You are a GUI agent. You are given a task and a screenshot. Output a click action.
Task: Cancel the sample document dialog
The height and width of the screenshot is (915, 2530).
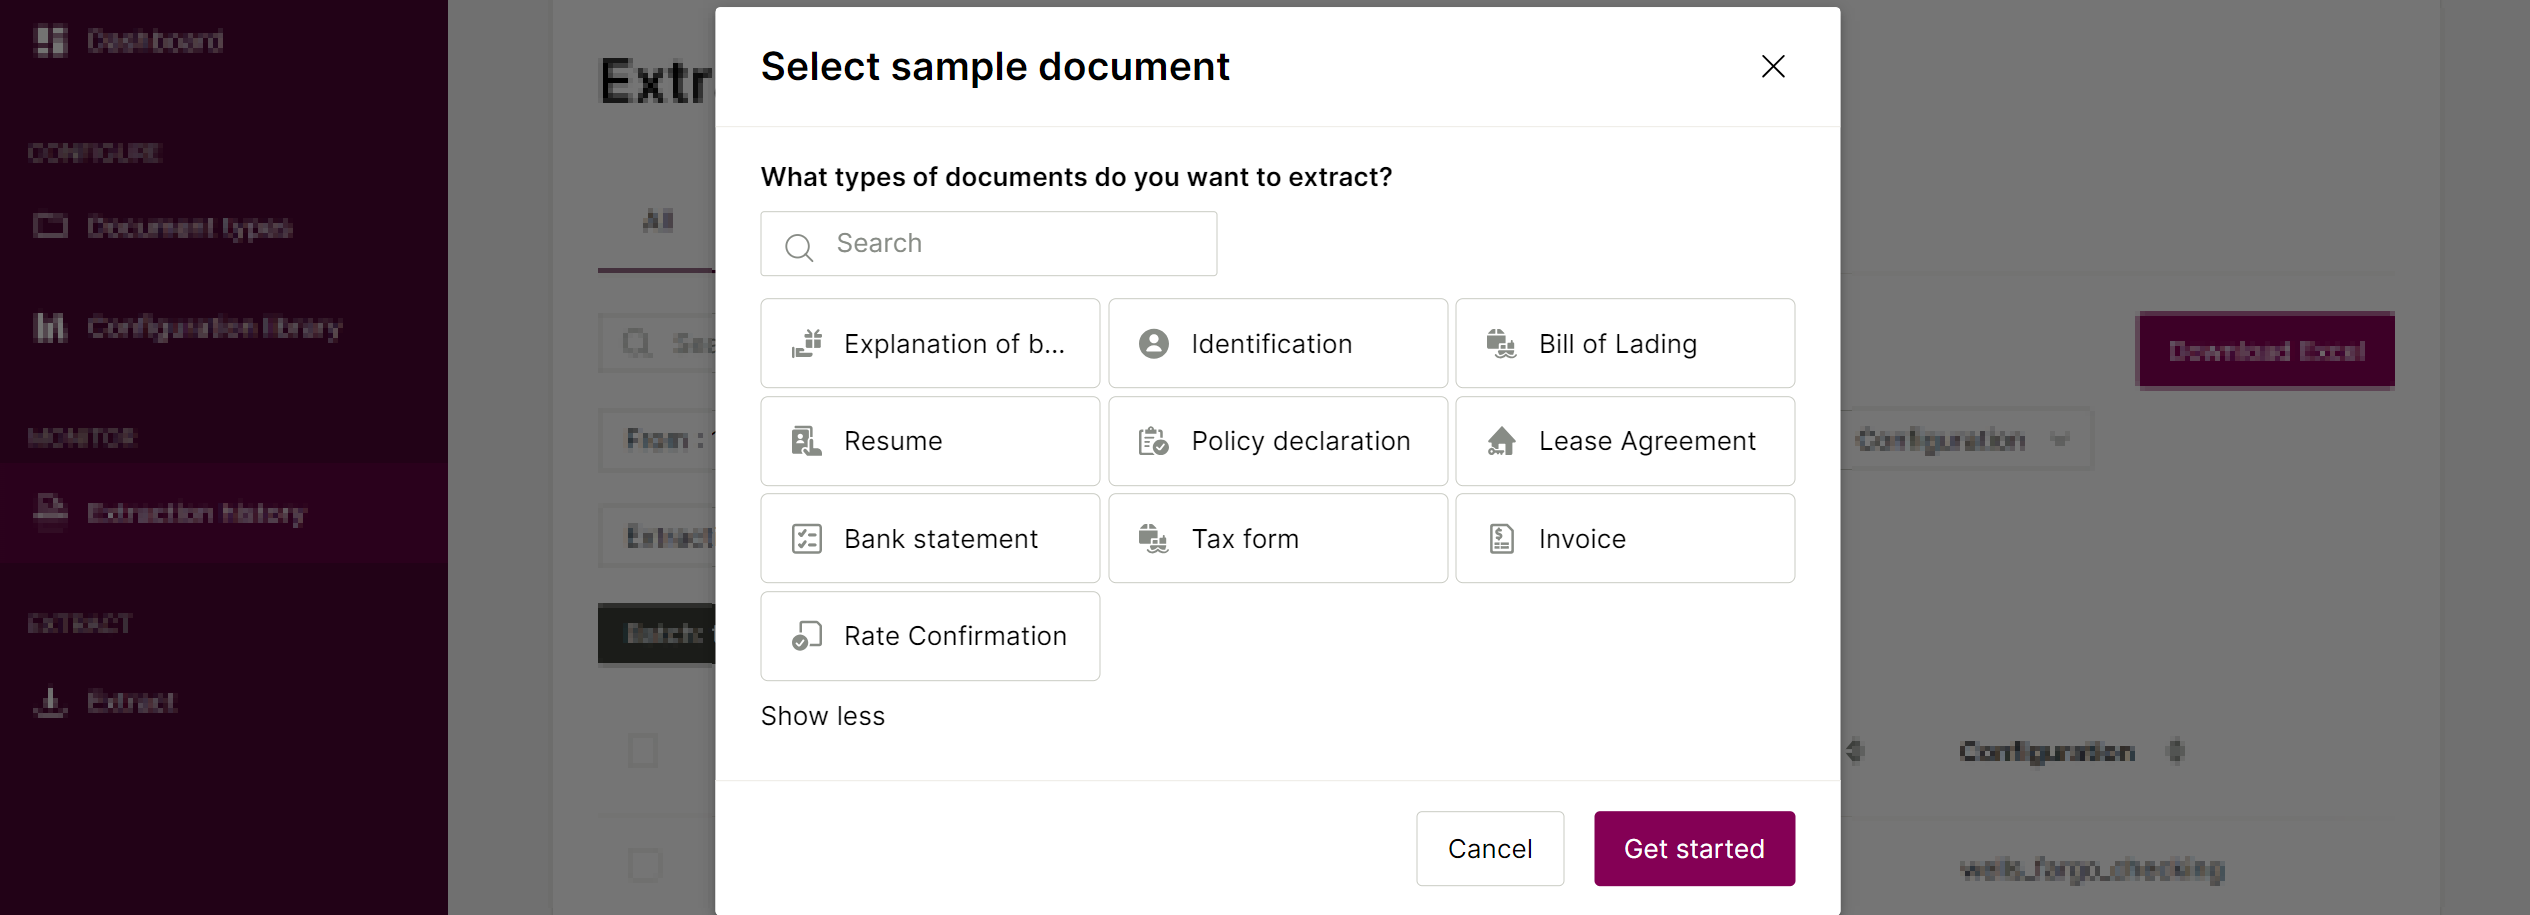pos(1489,849)
